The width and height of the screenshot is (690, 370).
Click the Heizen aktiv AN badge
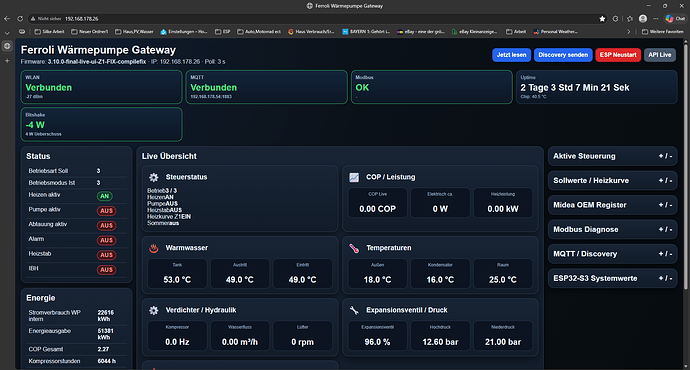click(105, 196)
